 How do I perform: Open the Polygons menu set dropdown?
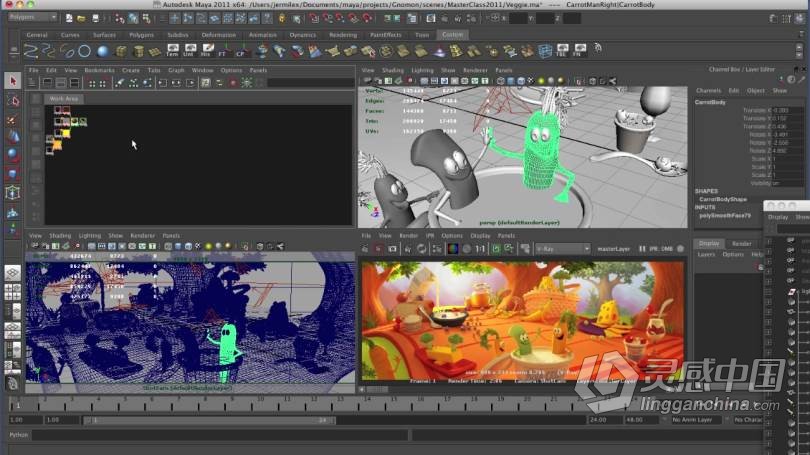click(32, 17)
